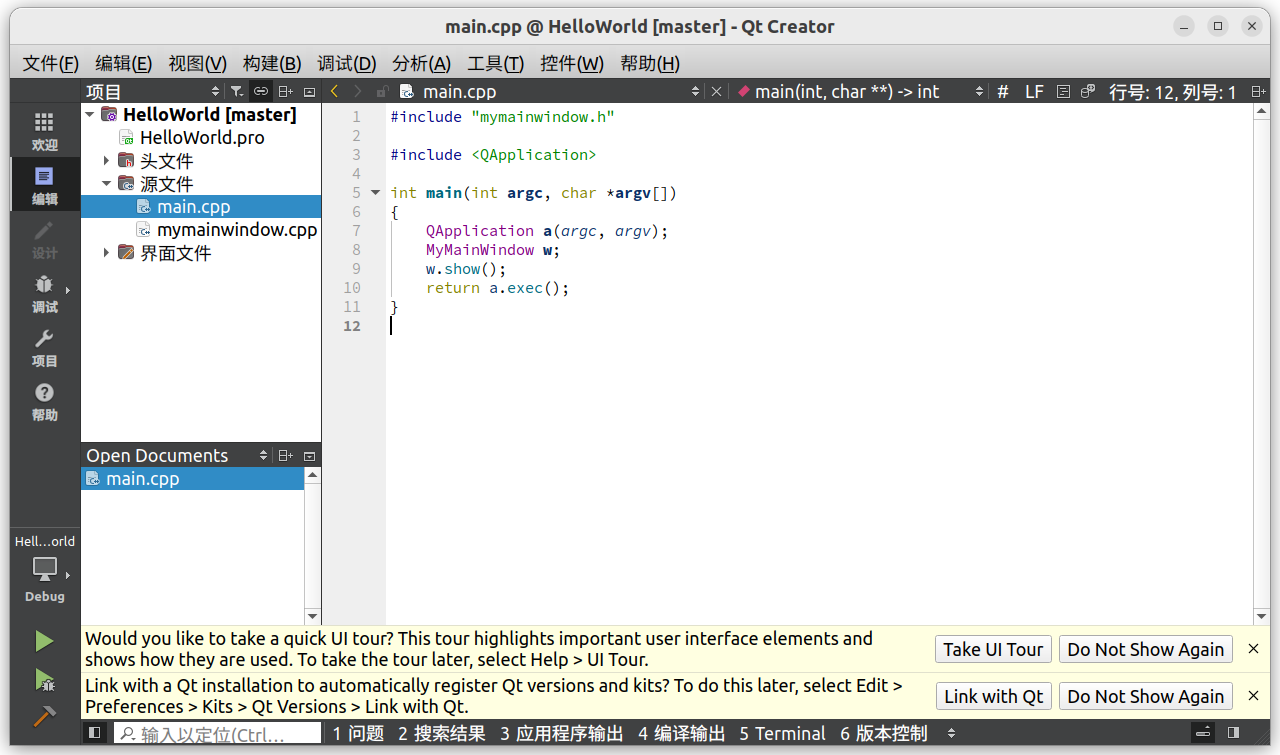1280x755 pixels.
Task: Go forward in editor navigation history
Action: pos(358,91)
